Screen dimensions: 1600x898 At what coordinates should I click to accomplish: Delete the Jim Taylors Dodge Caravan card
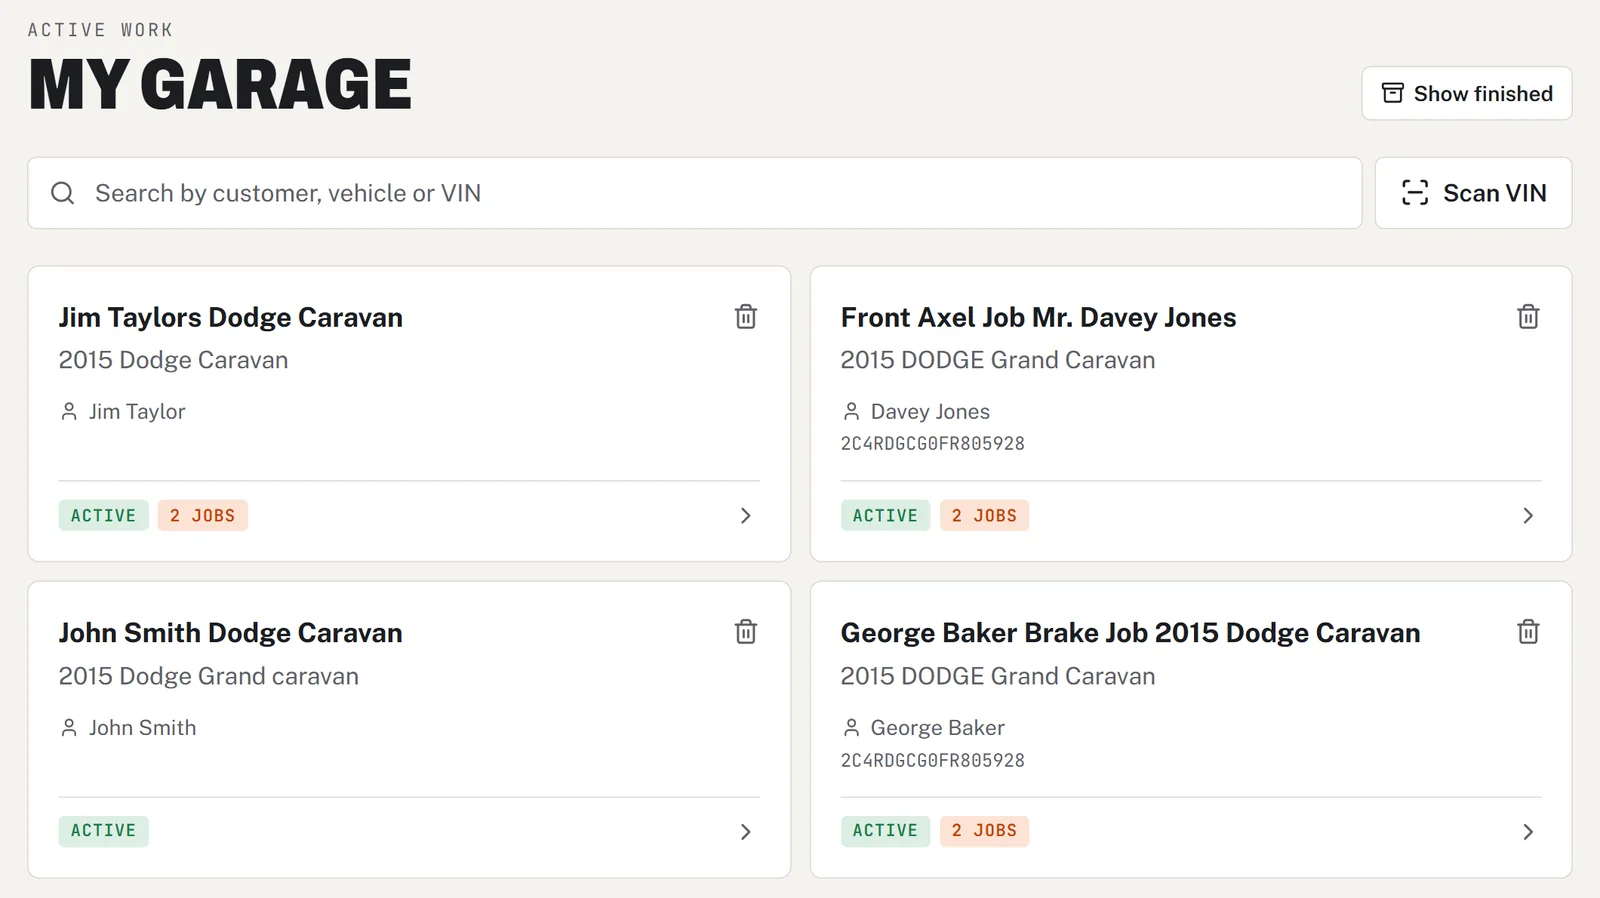746,317
